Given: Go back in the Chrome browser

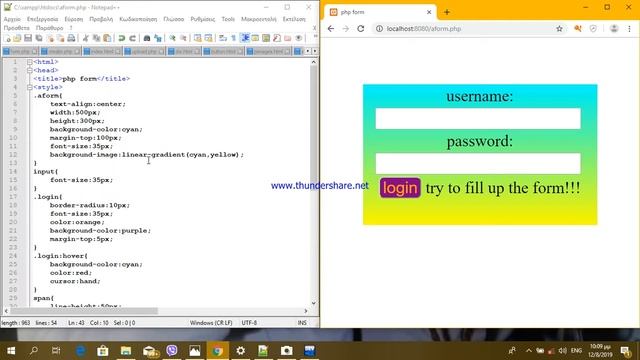Looking at the screenshot, I should pos(331,29).
